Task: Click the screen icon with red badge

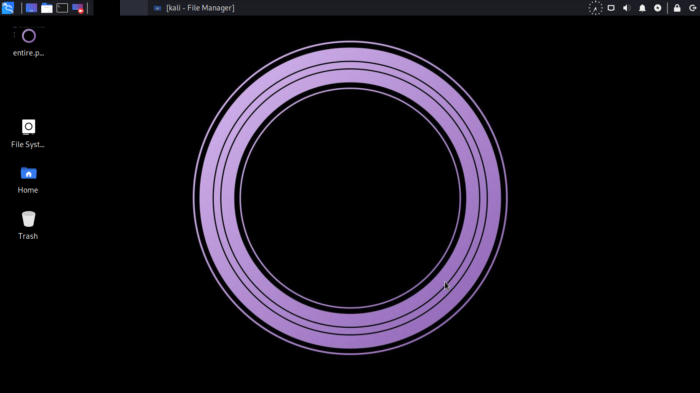Action: [78, 8]
